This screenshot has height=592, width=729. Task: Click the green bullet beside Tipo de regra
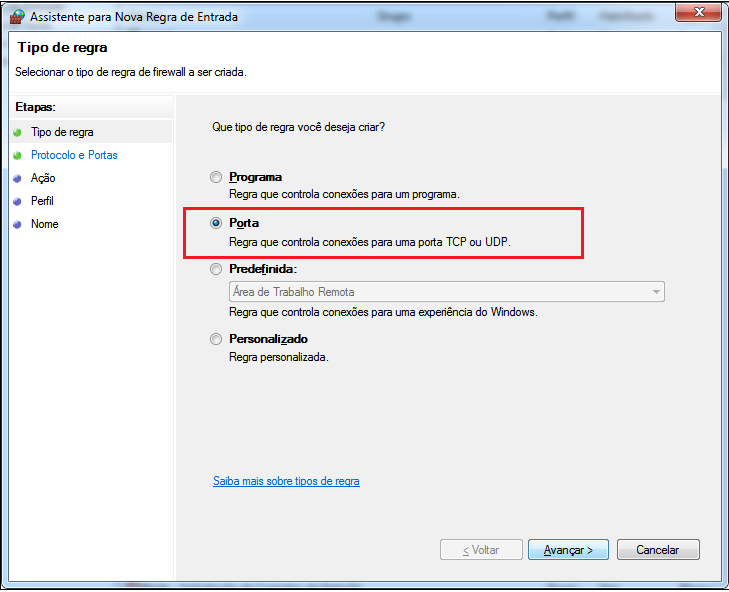point(18,133)
